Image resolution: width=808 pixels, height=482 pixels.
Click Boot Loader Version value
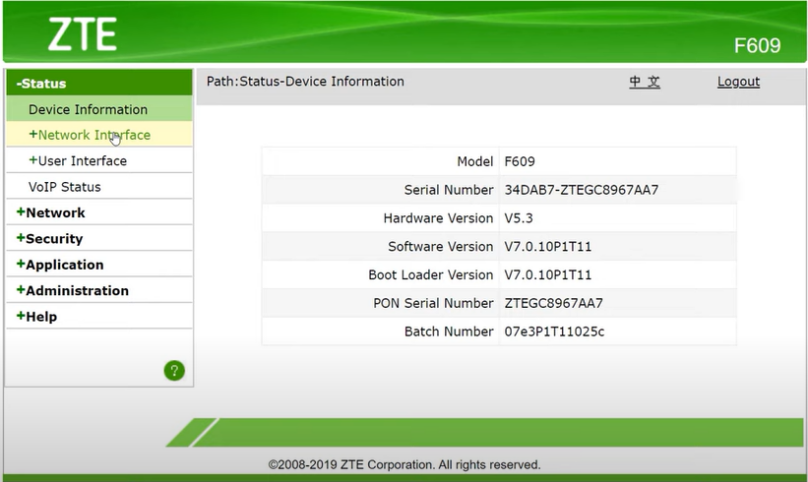point(548,275)
